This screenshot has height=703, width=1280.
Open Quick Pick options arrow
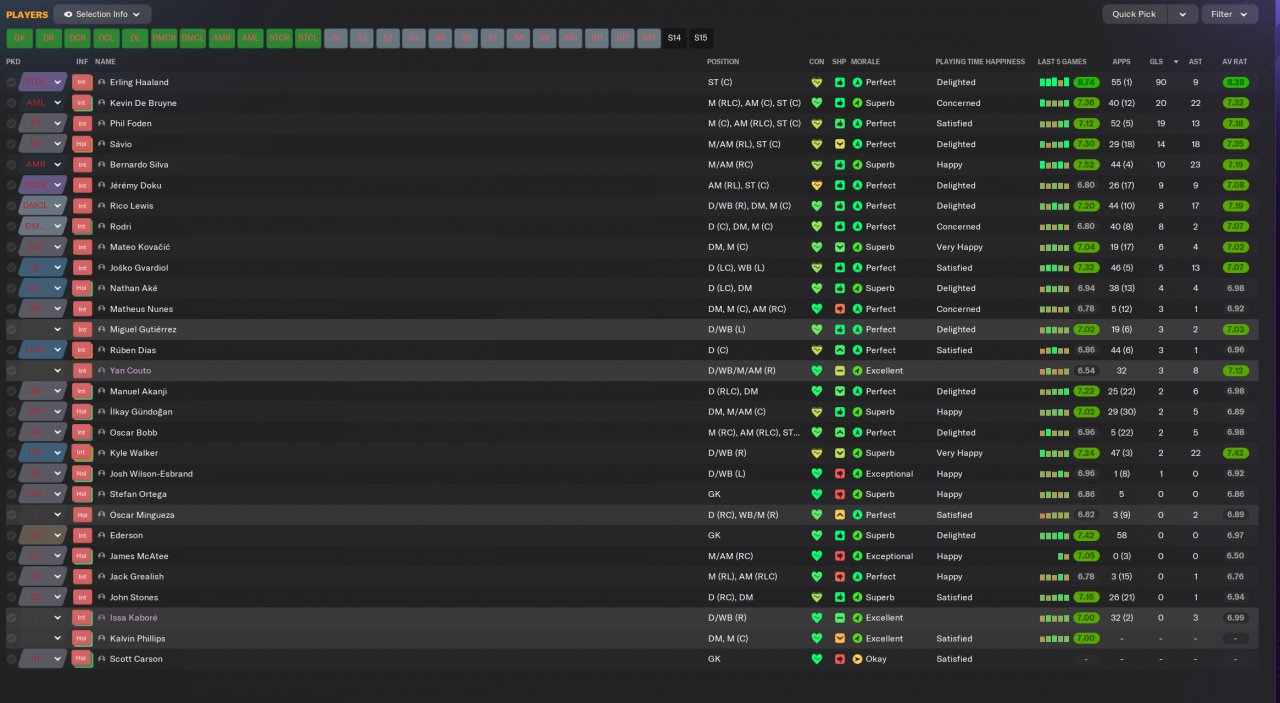point(1183,14)
